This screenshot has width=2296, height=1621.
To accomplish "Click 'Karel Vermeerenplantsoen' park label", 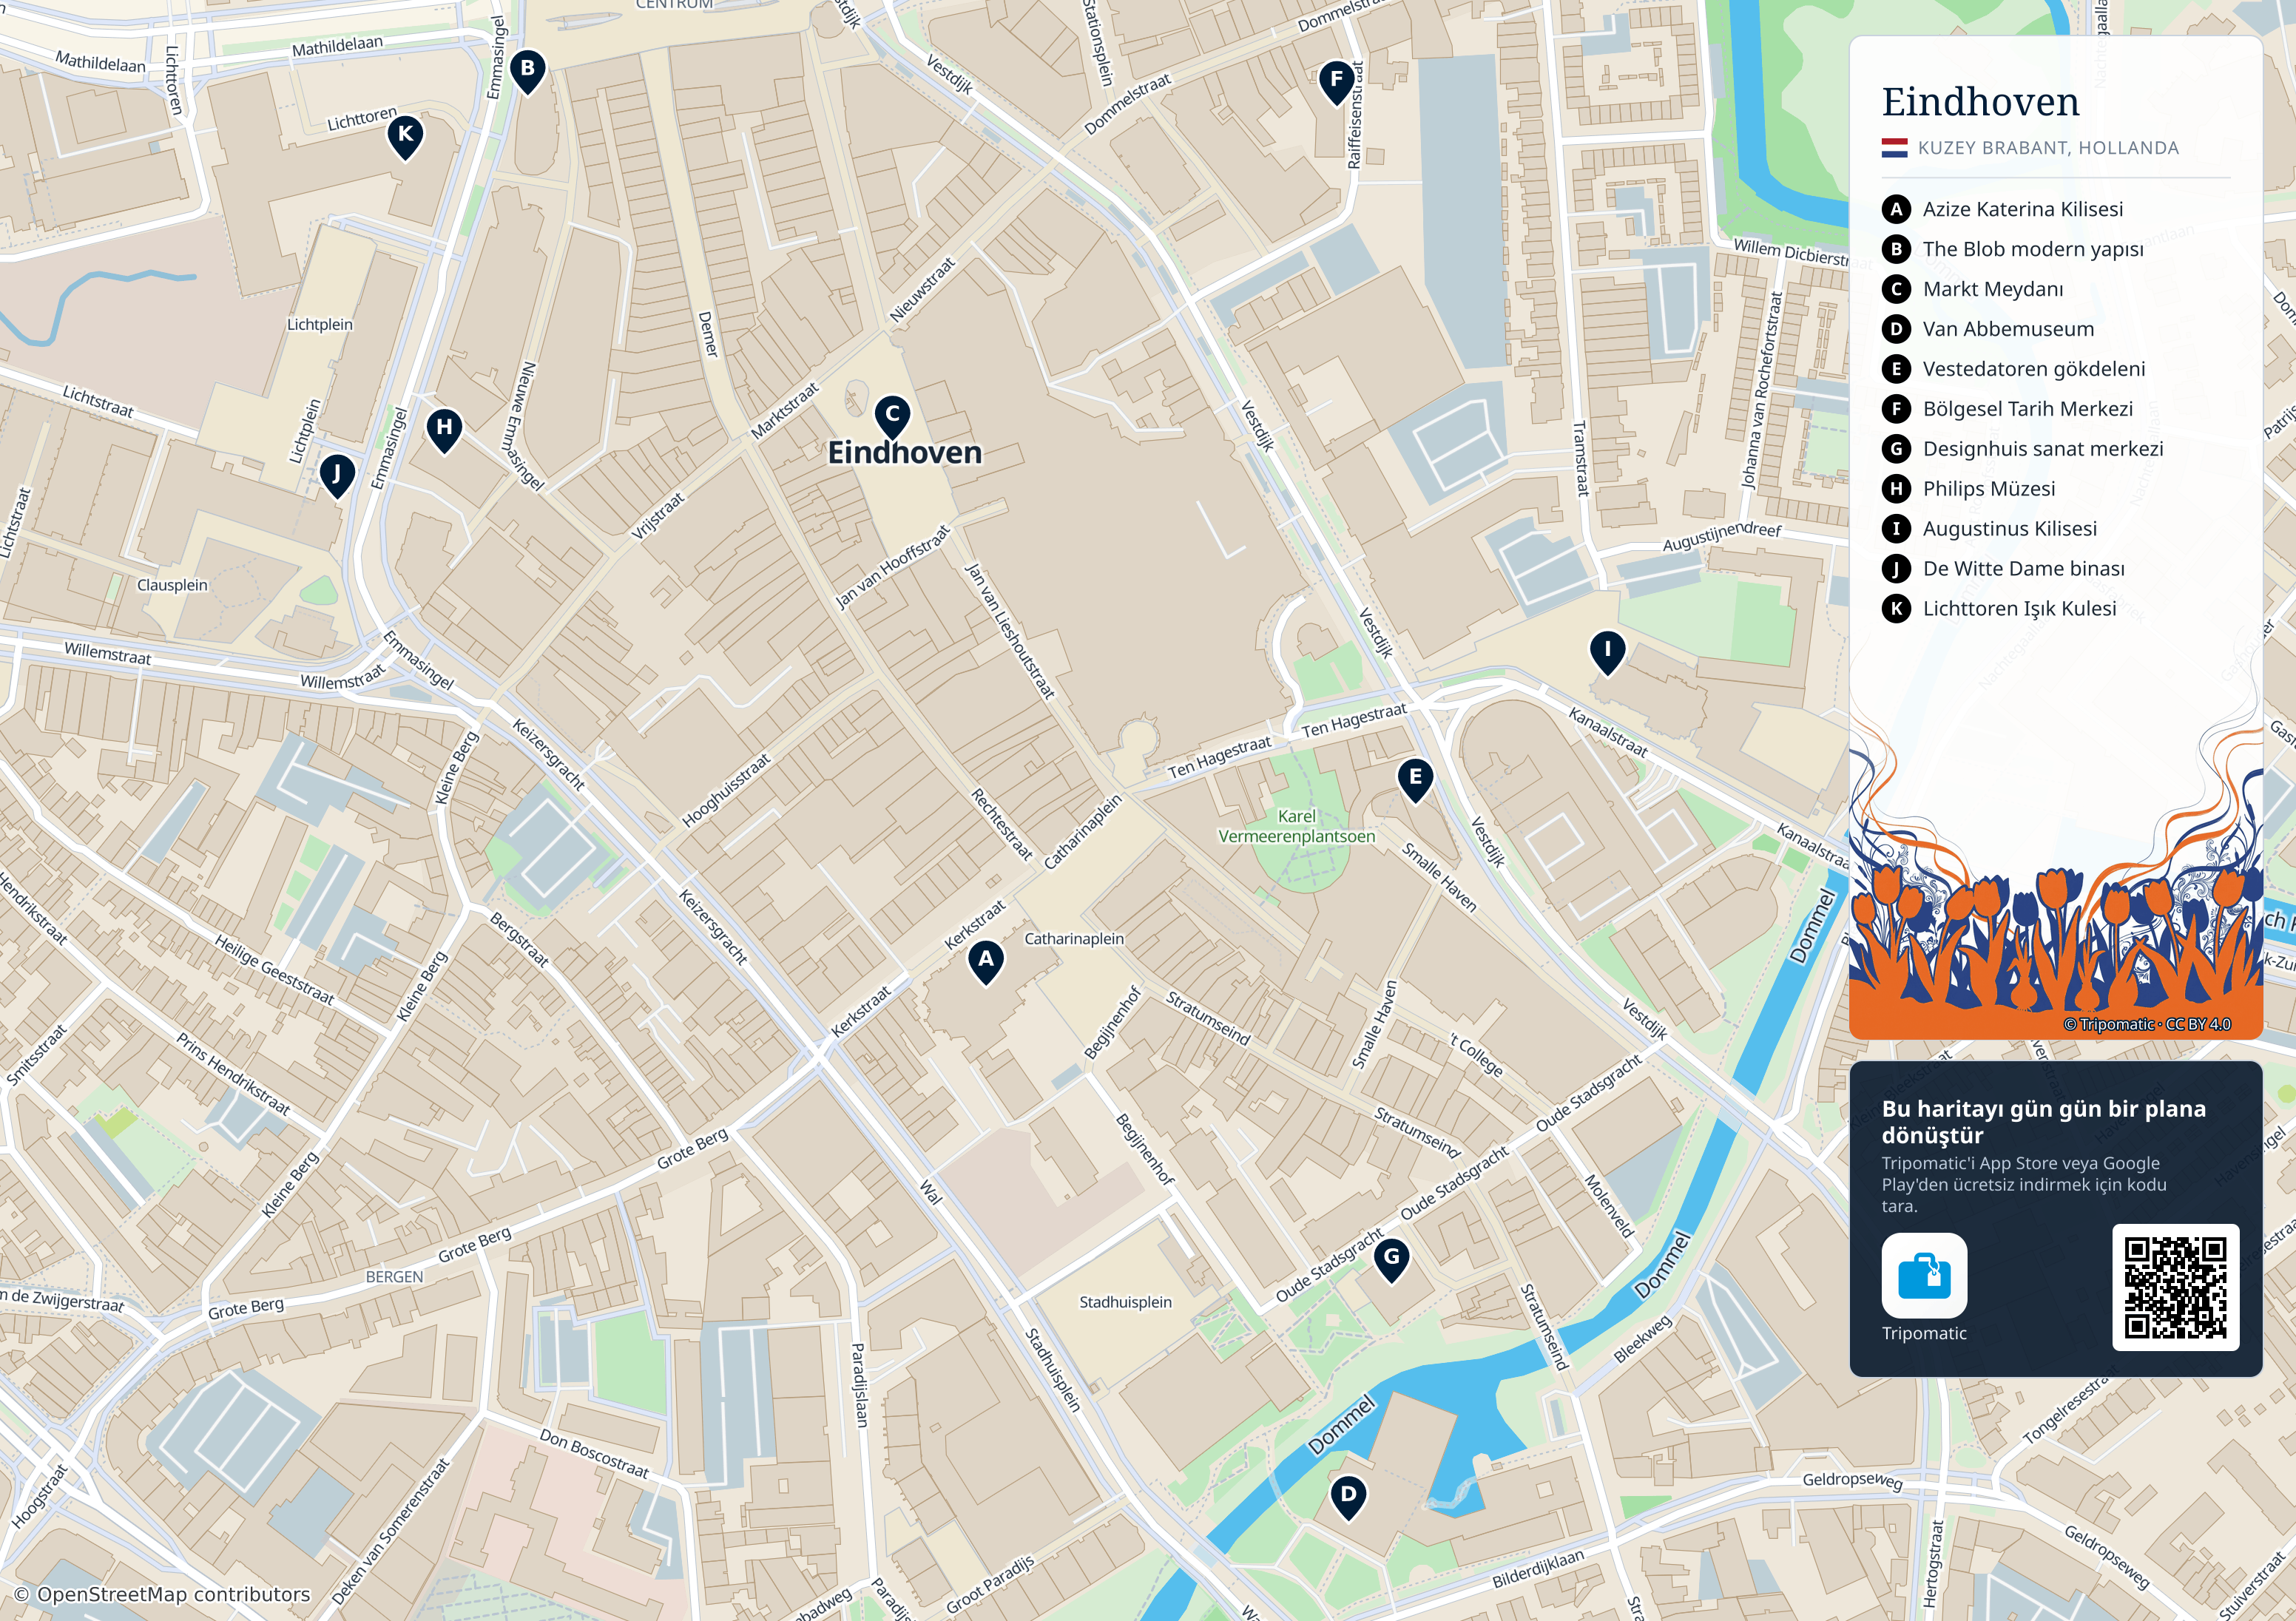I will tap(1297, 826).
